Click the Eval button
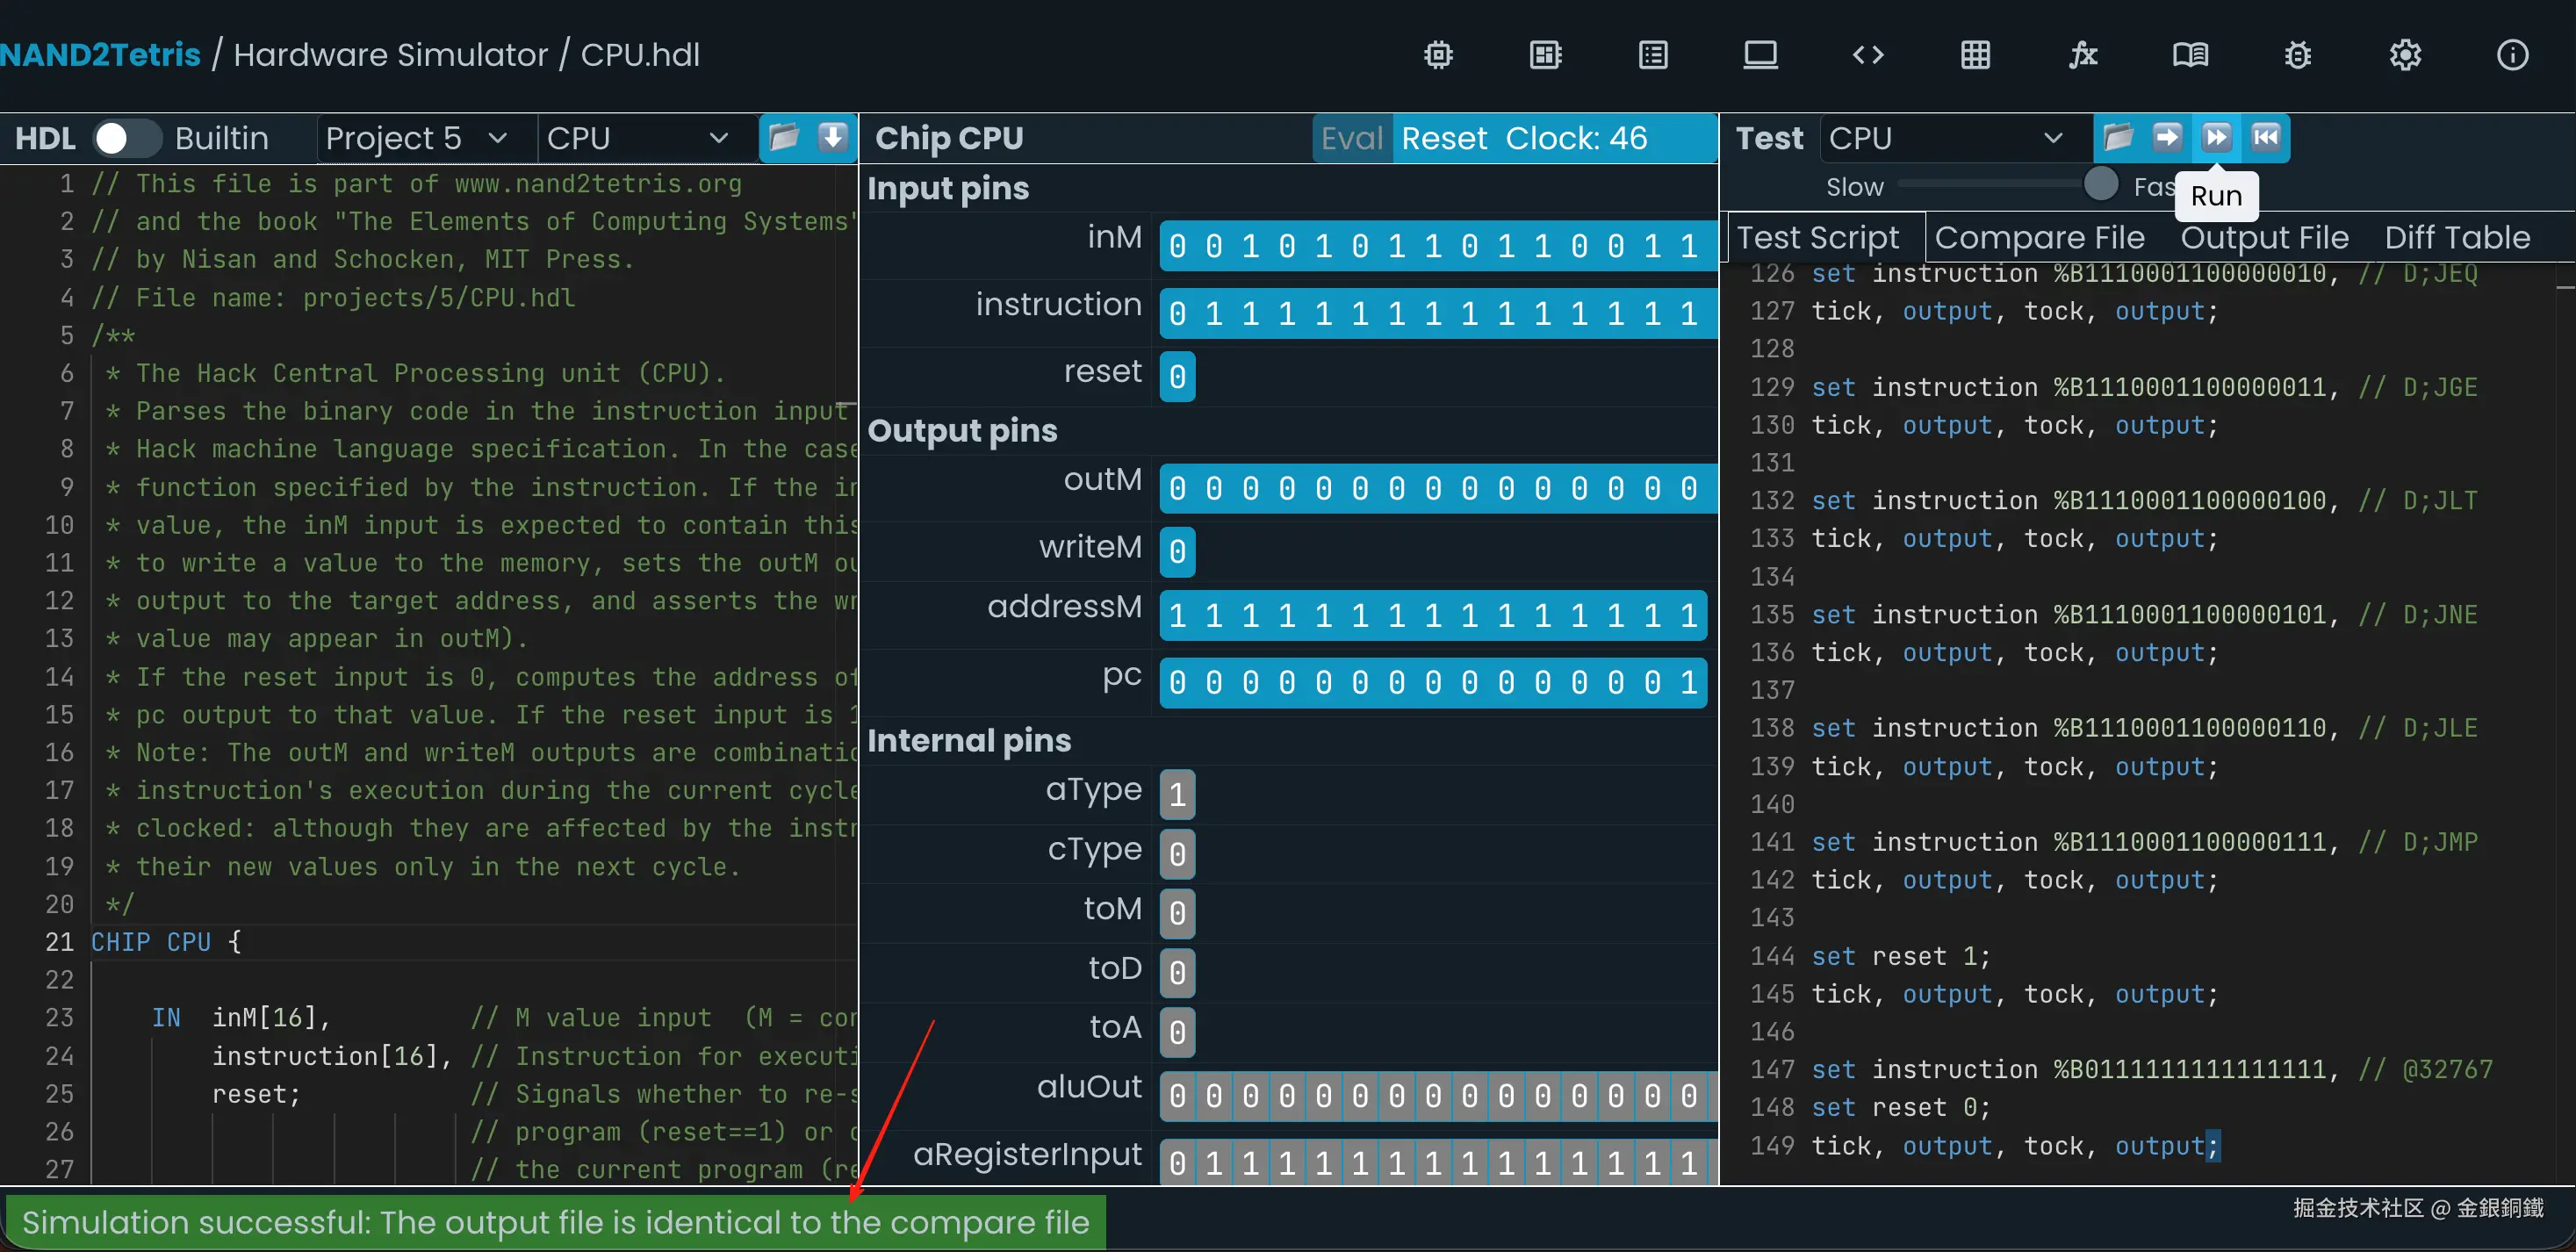The image size is (2576, 1252). coord(1351,138)
